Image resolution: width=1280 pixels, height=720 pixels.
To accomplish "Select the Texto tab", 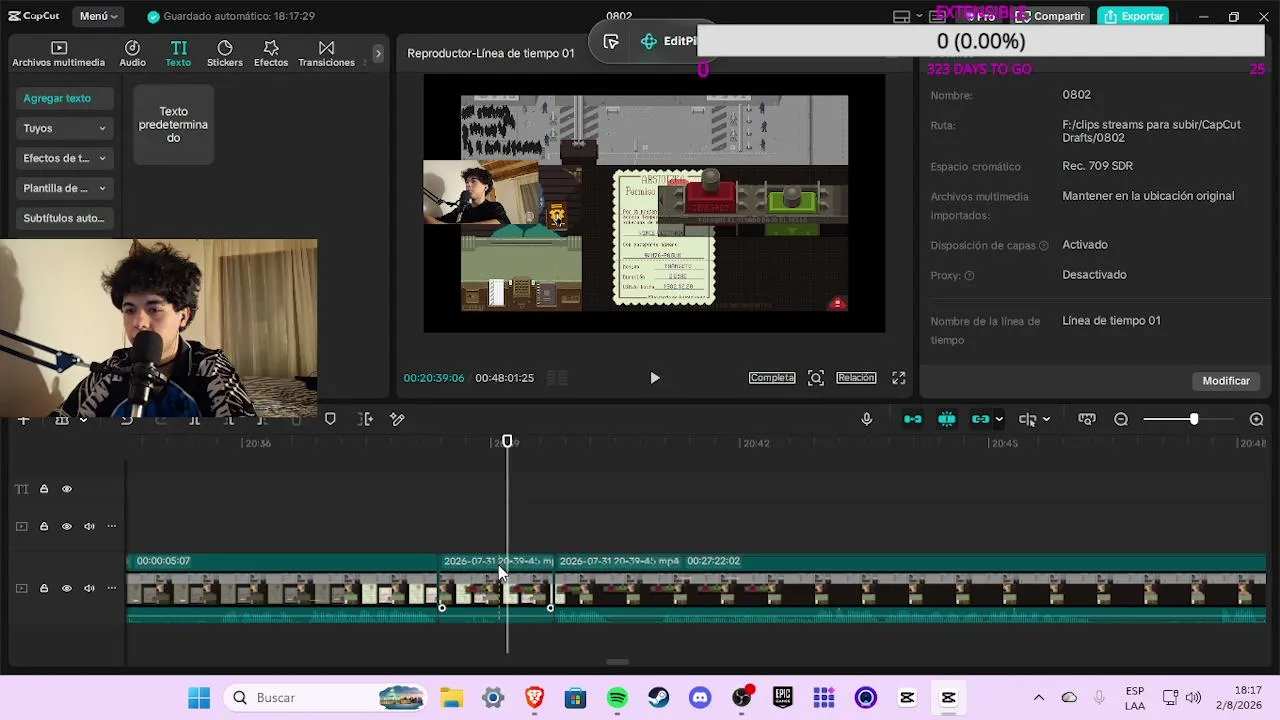I will (178, 54).
